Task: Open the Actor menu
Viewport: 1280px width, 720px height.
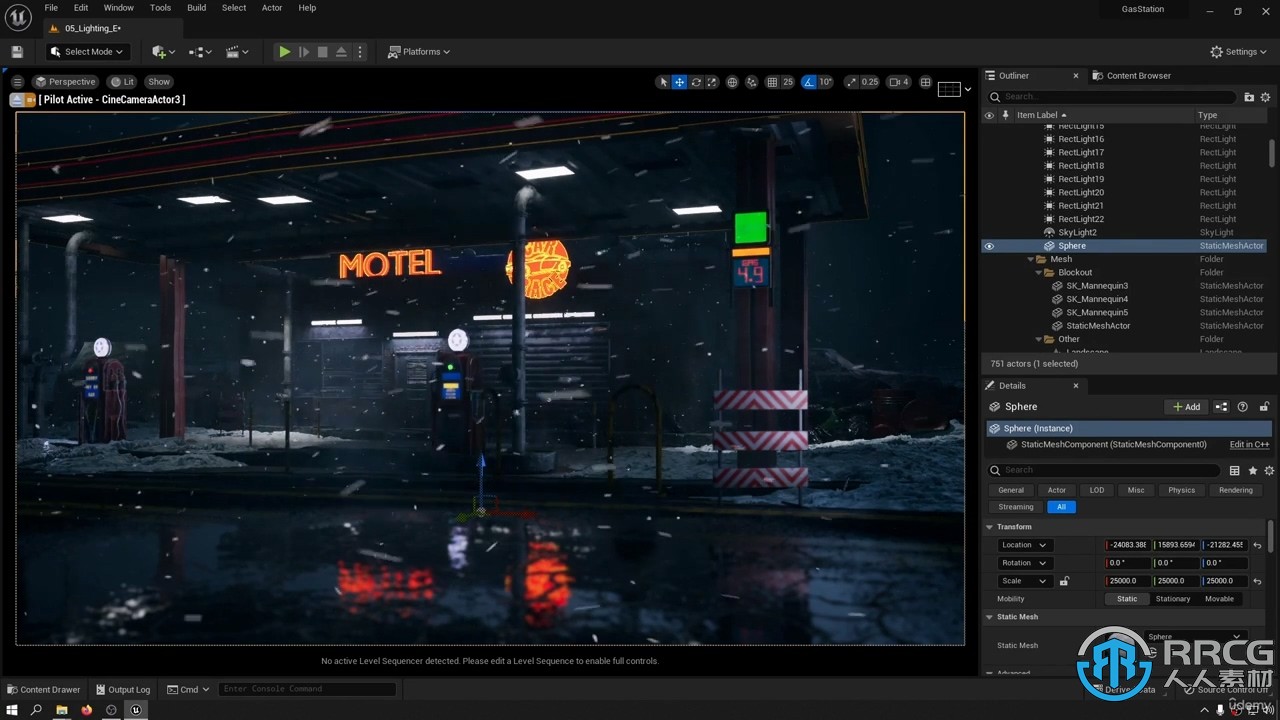Action: click(x=272, y=7)
